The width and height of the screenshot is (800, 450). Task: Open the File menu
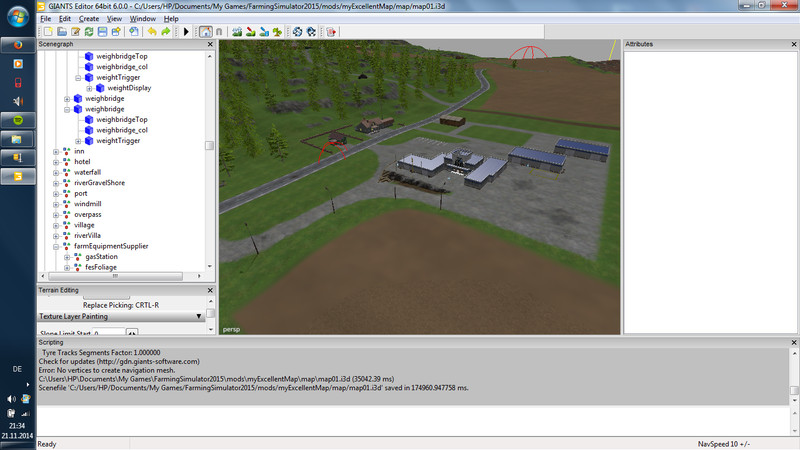click(45, 18)
